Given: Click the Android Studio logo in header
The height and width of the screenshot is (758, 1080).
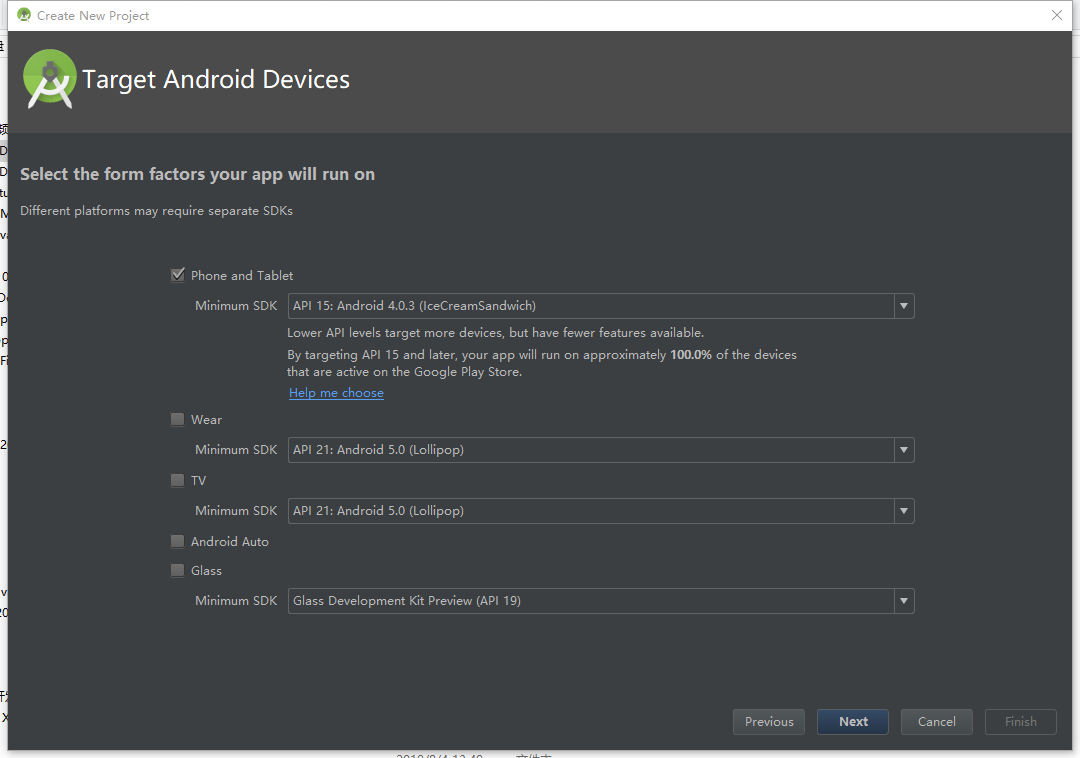Looking at the screenshot, I should [x=50, y=78].
